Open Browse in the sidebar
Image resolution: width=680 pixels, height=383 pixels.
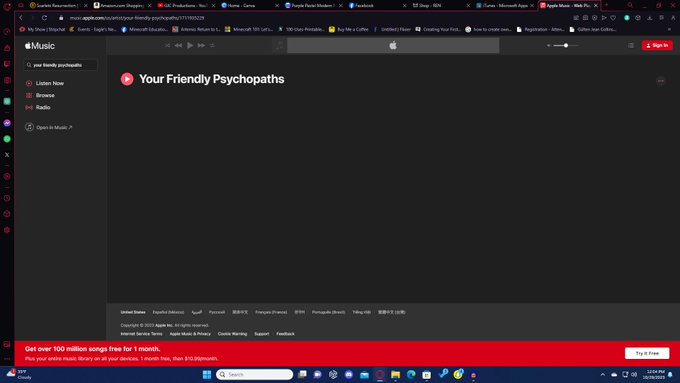(40, 95)
